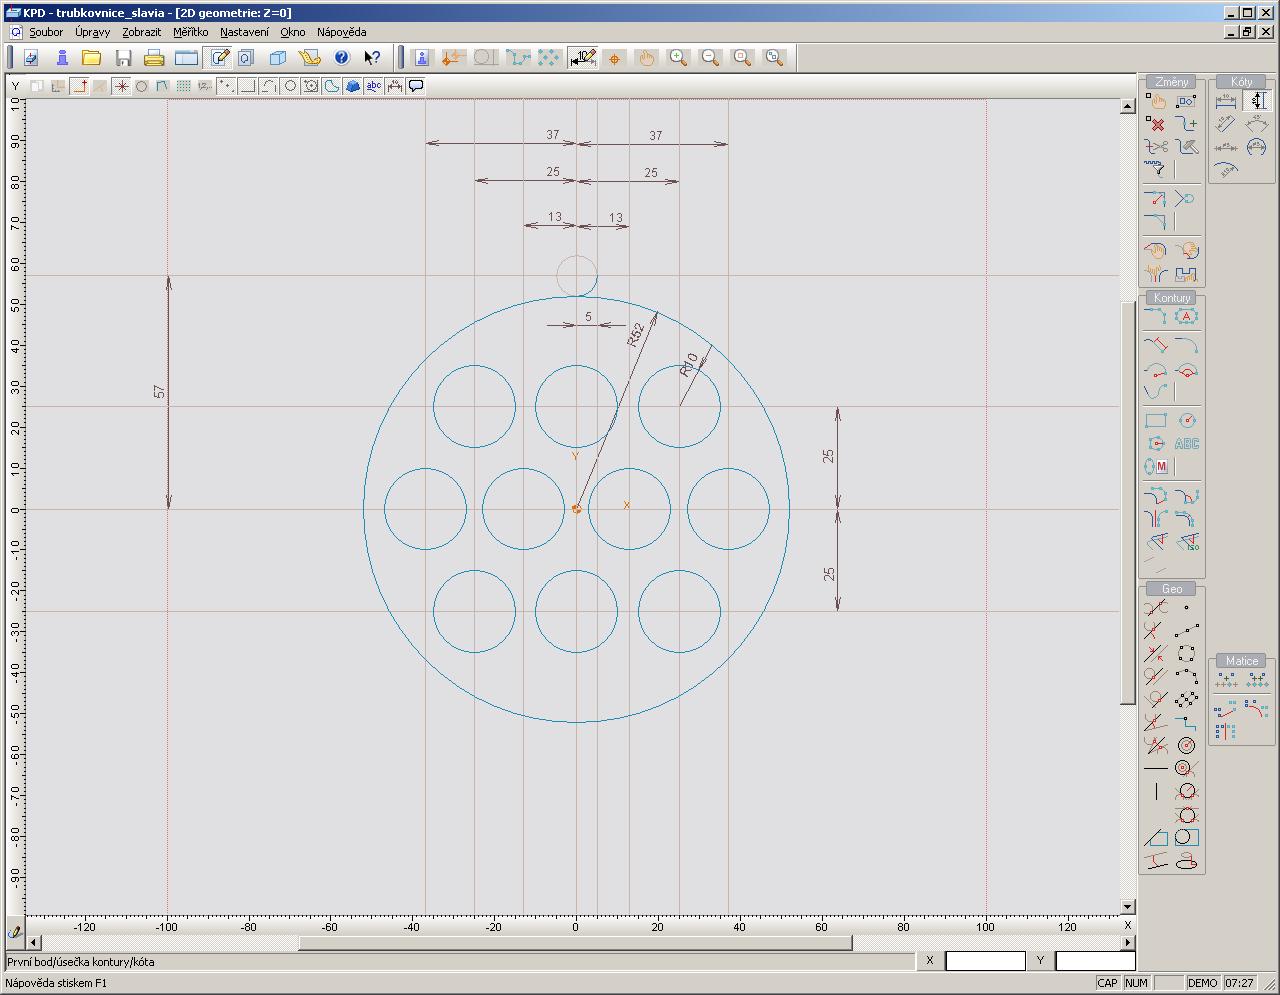Click the horizontal line tool in Geo
The image size is (1280, 995).
point(1156,768)
